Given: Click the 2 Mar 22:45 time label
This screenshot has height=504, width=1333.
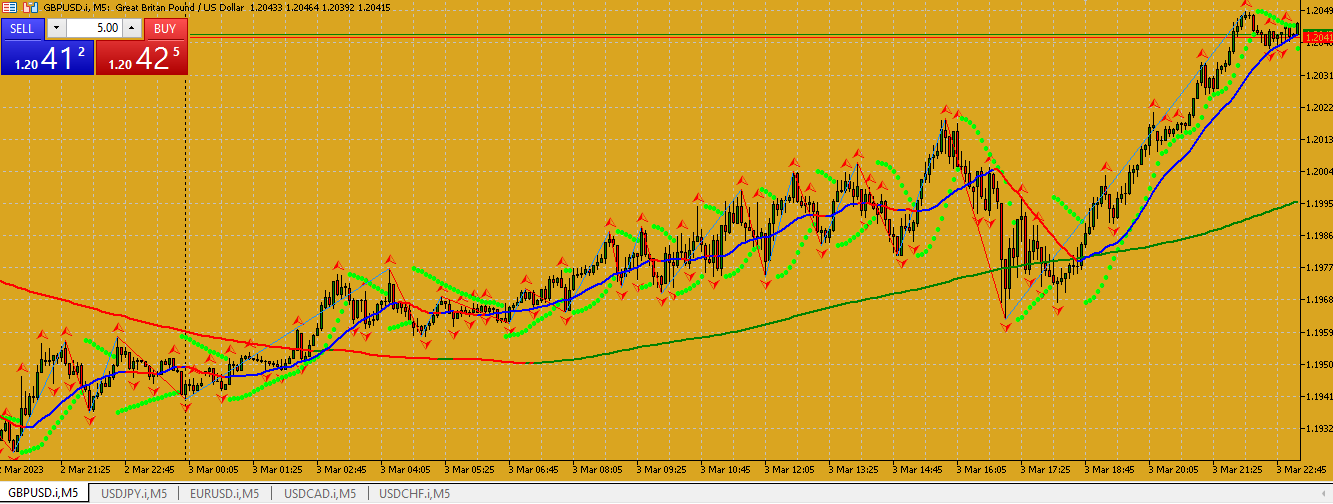Looking at the screenshot, I should 149,468.
